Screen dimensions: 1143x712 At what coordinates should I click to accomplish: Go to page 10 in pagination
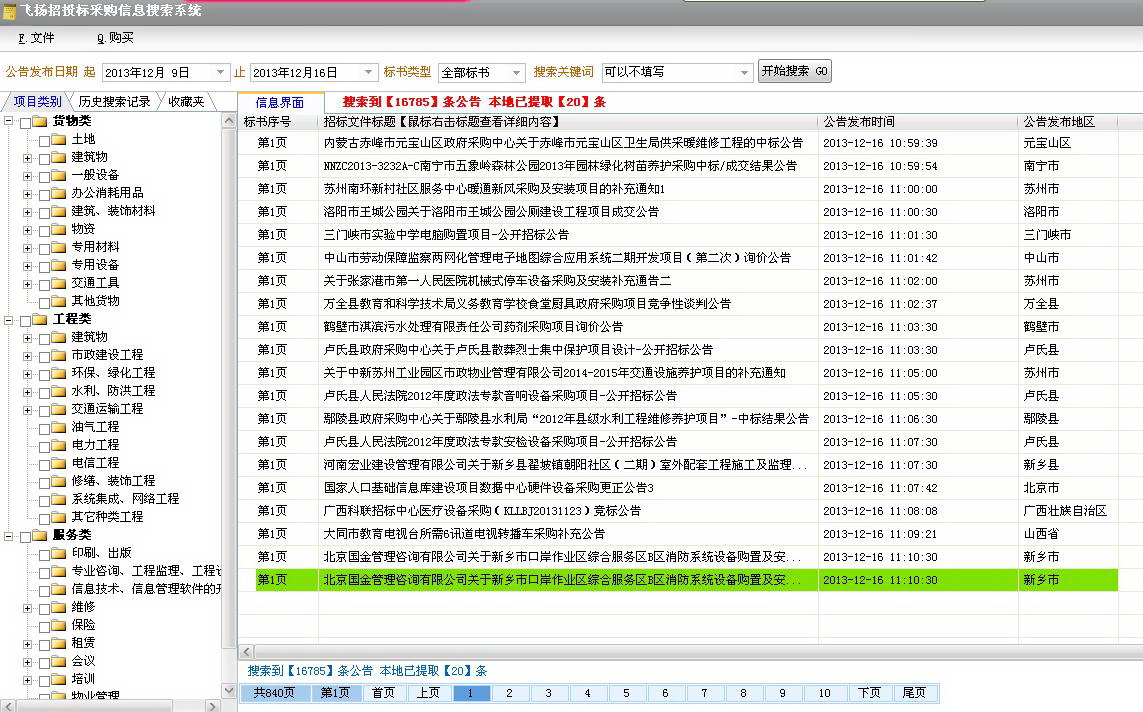[x=824, y=693]
